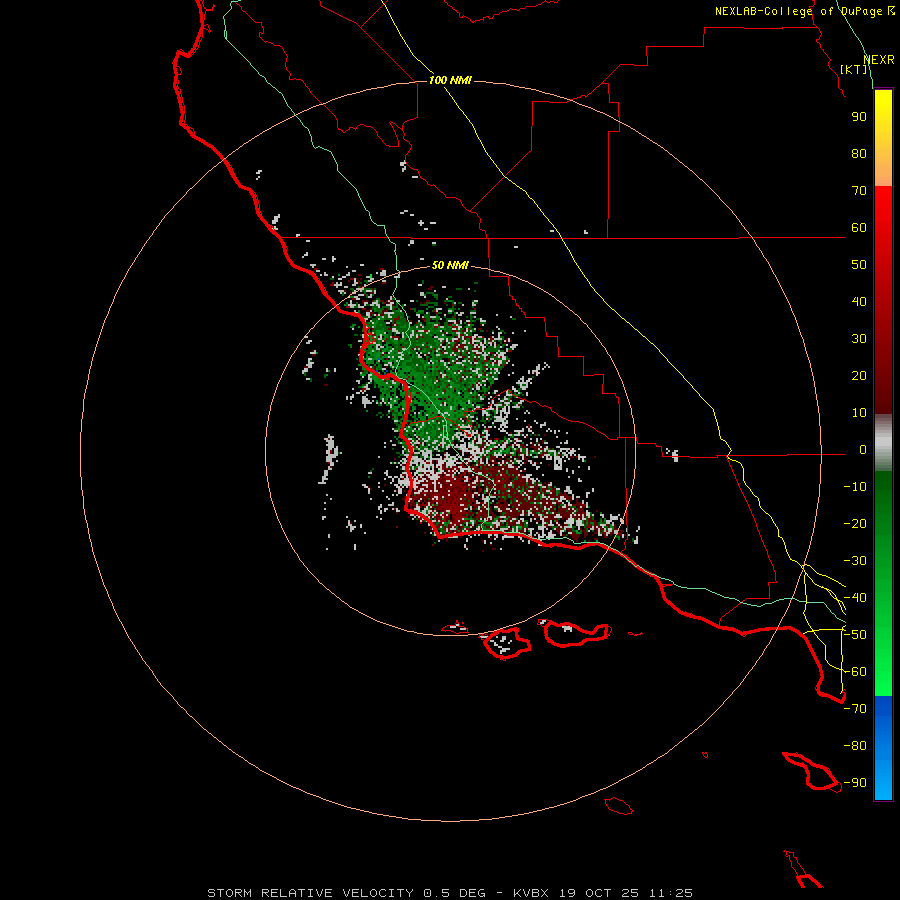This screenshot has width=900, height=900.
Task: Select the "90" value on velocity scale
Action: pyautogui.click(x=859, y=117)
